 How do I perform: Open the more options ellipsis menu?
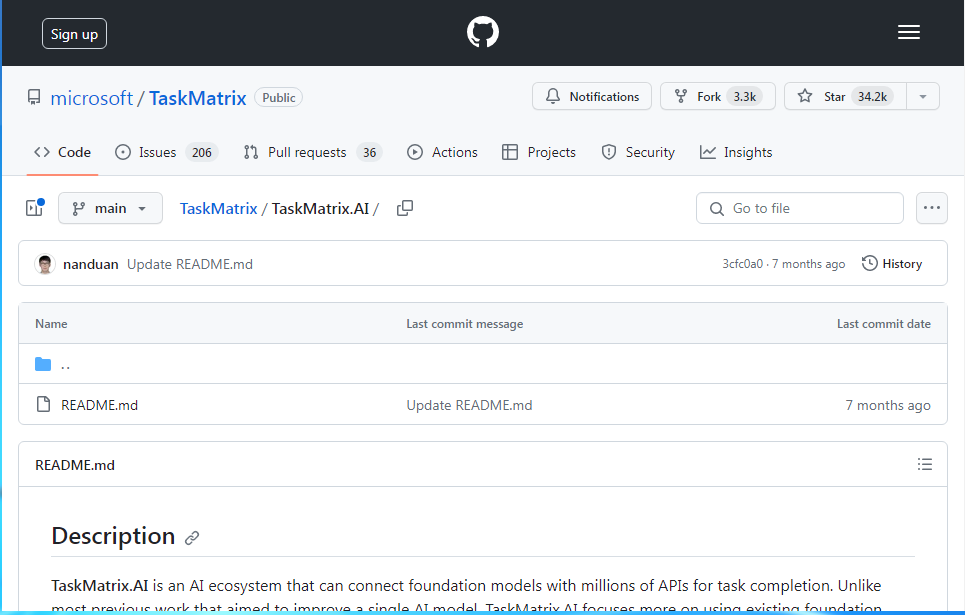[931, 208]
